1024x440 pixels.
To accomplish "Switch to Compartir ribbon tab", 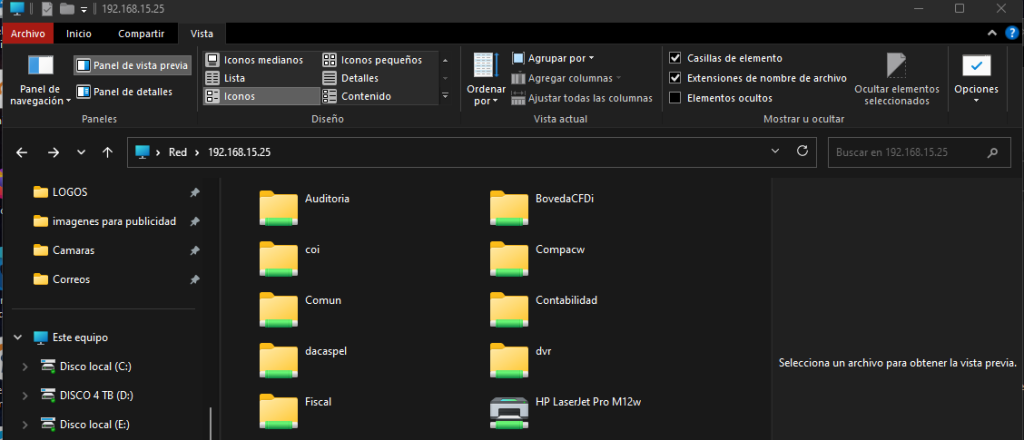I will 141,33.
